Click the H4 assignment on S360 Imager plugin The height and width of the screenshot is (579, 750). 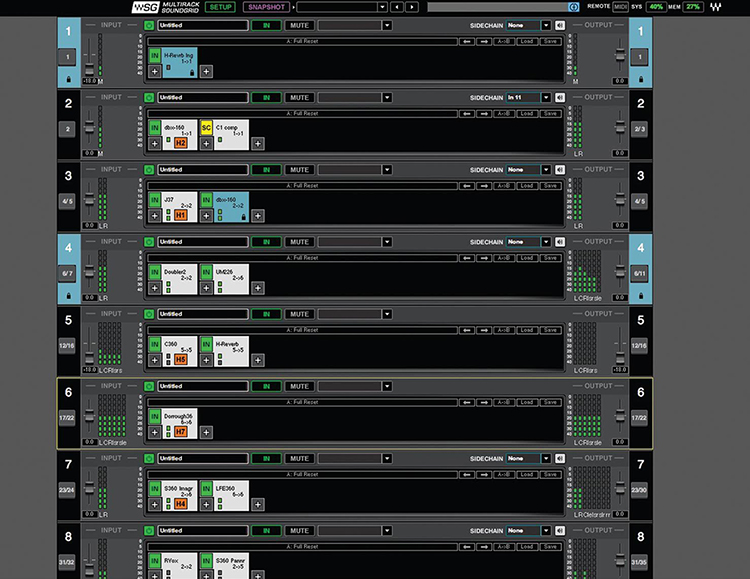pyautogui.click(x=180, y=504)
